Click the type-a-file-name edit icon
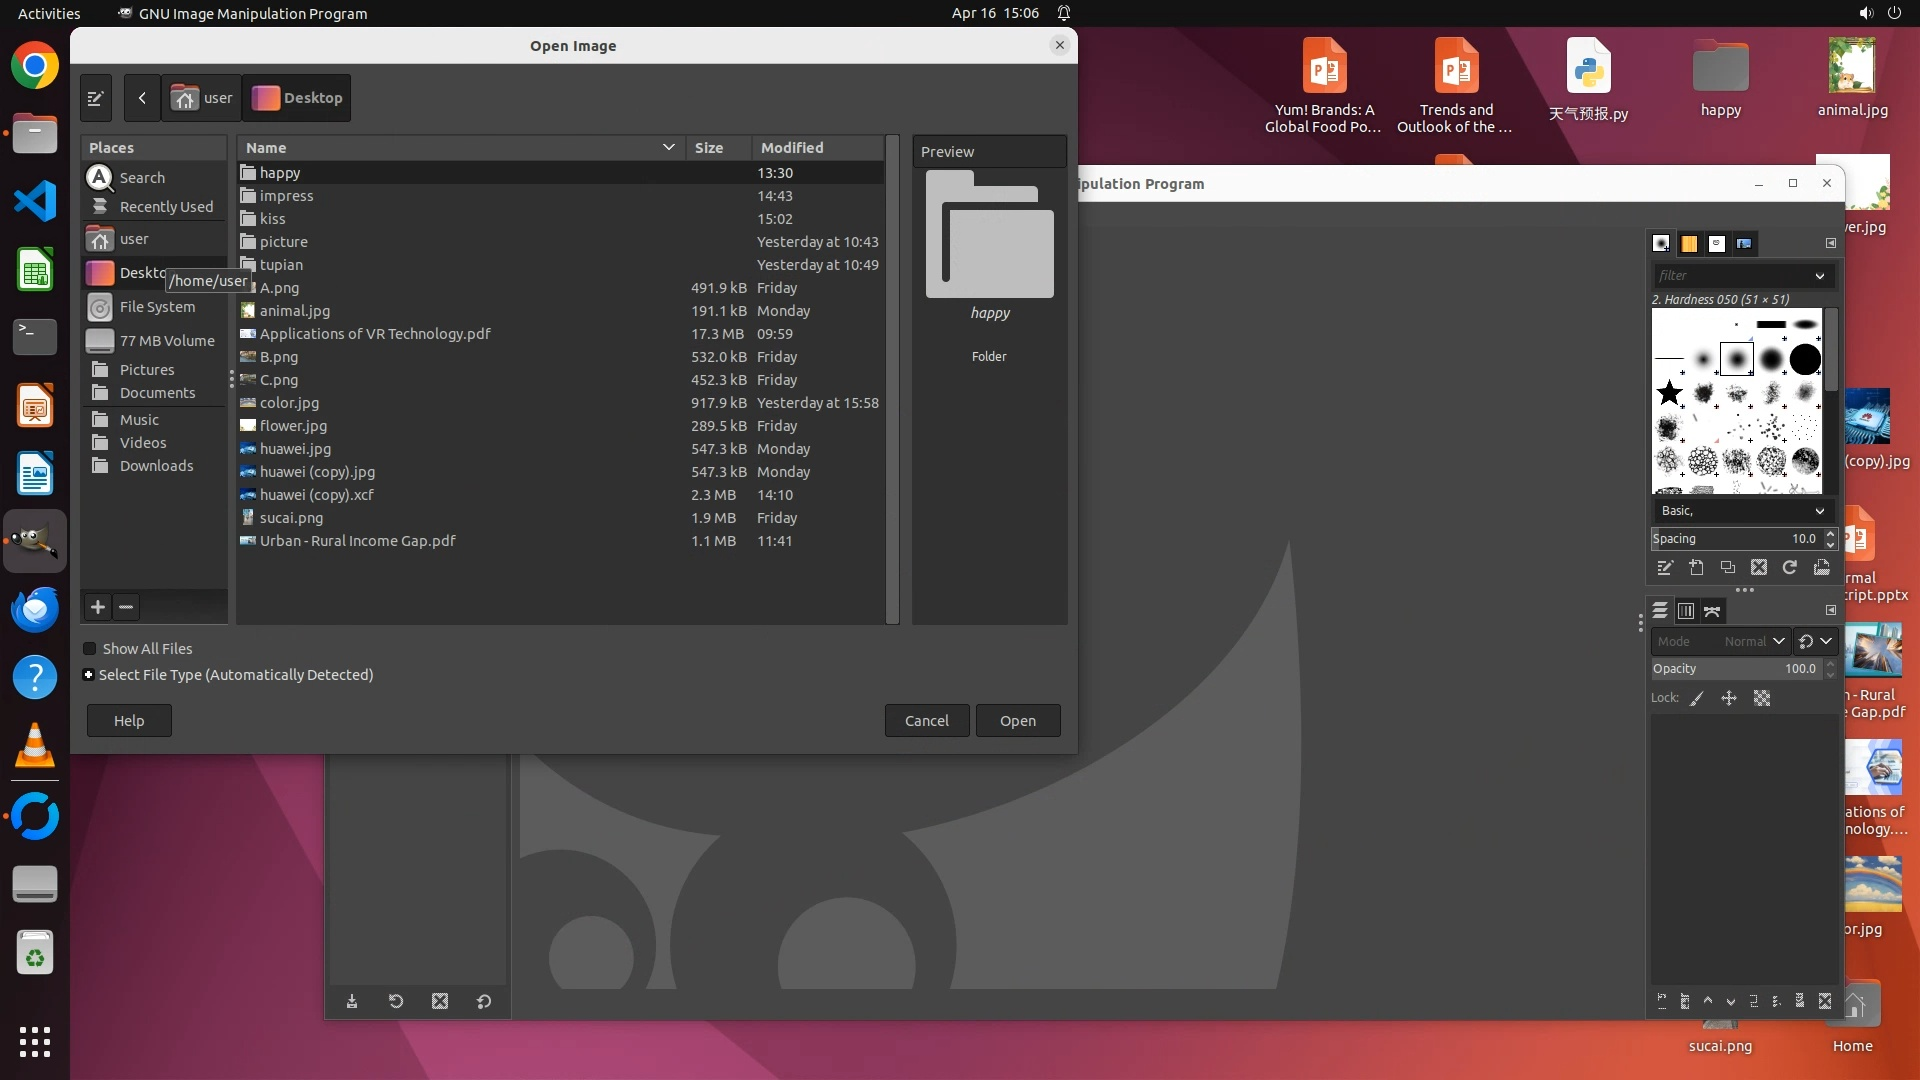 coord(96,98)
